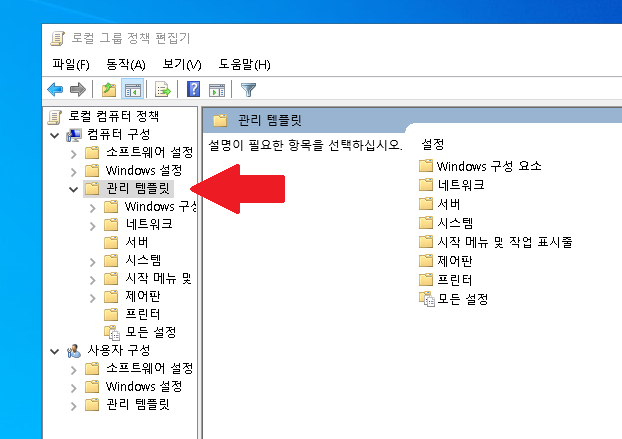Toggle the Show/Hide Action Pane icon

217,90
